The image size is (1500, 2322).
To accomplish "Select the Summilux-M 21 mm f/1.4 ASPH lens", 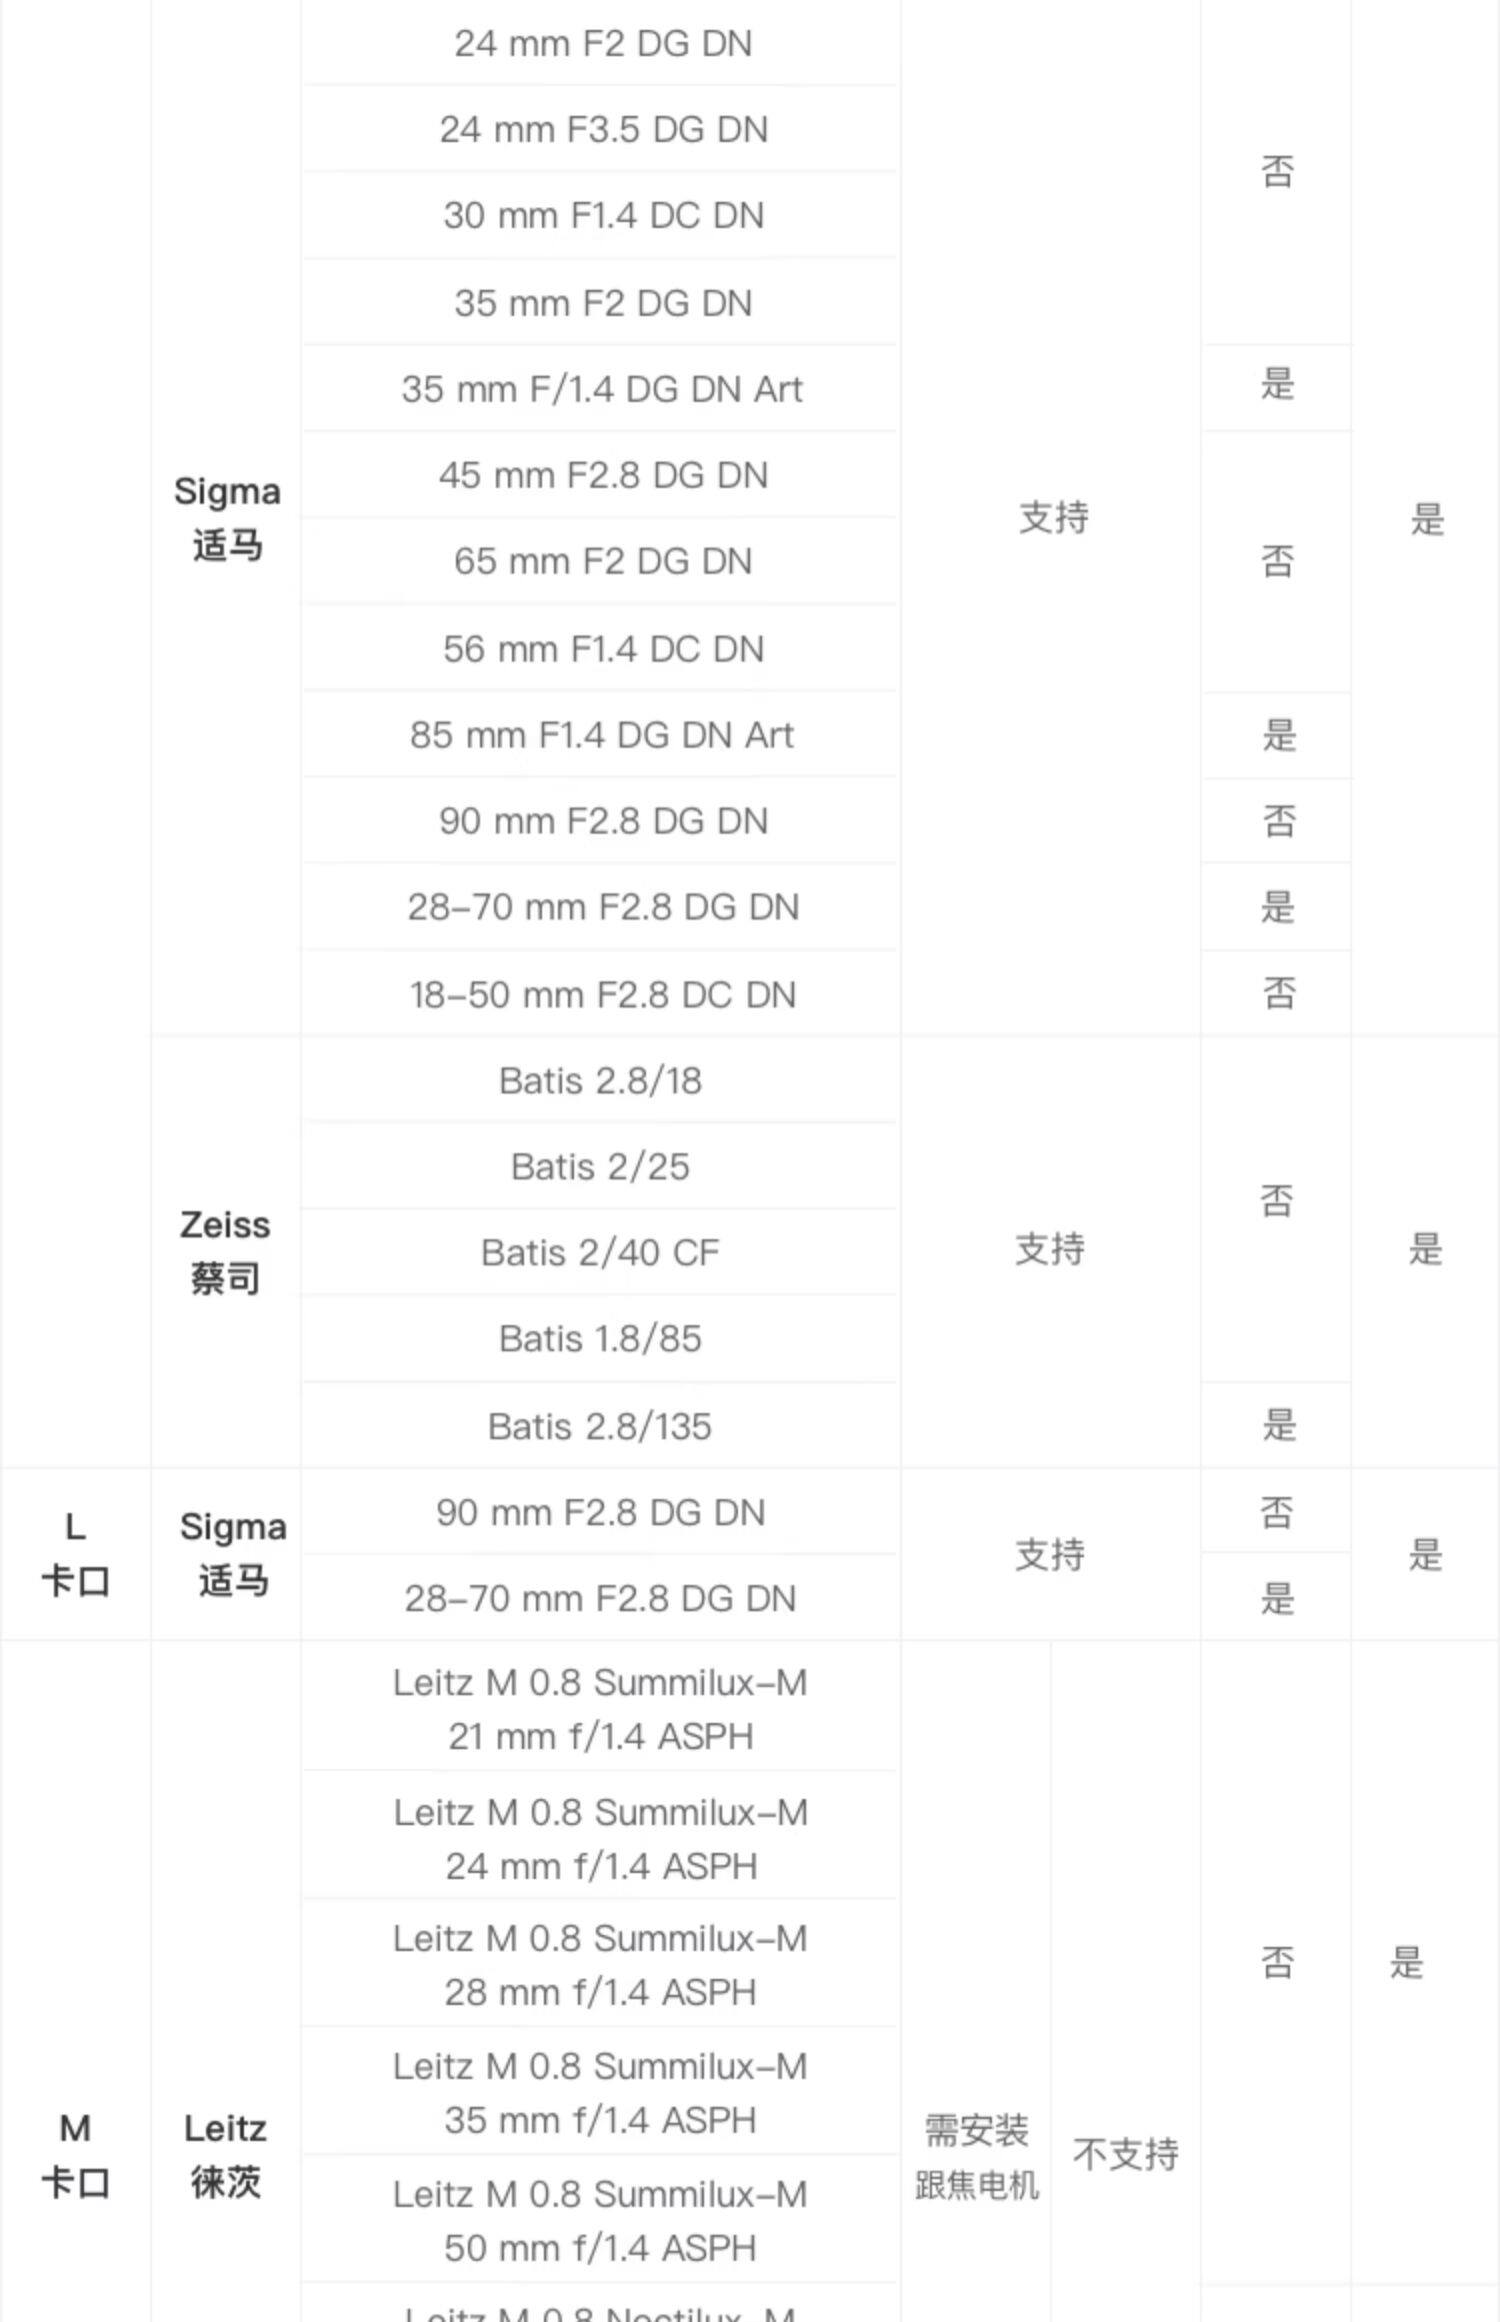I will click(x=600, y=1709).
